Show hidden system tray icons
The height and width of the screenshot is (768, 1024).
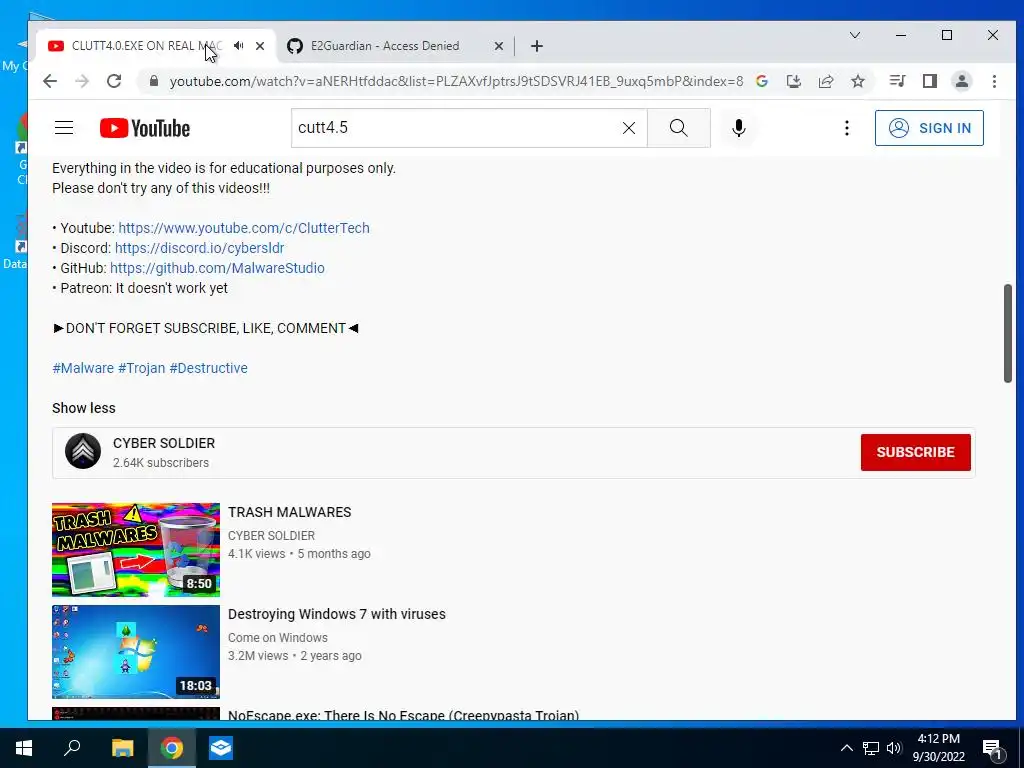(846, 748)
